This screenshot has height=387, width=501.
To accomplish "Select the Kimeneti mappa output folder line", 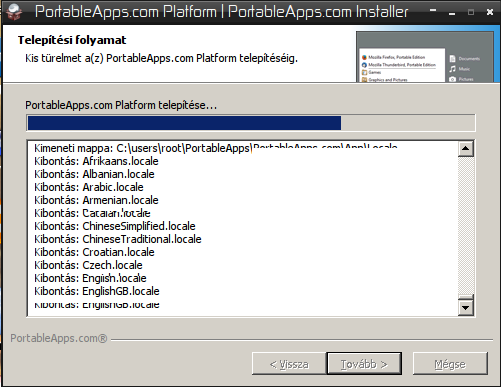I will (216, 148).
